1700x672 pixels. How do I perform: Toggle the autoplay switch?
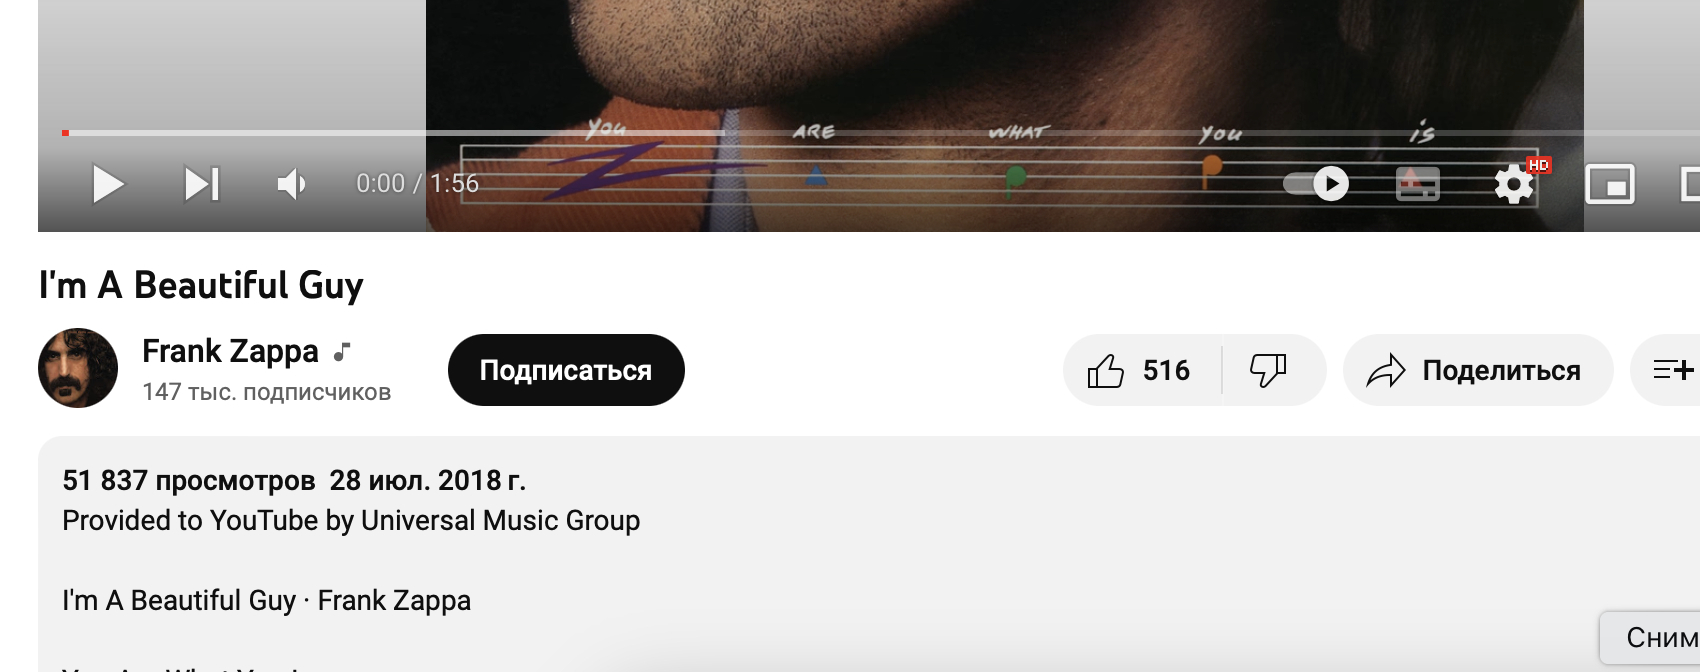tap(1316, 184)
